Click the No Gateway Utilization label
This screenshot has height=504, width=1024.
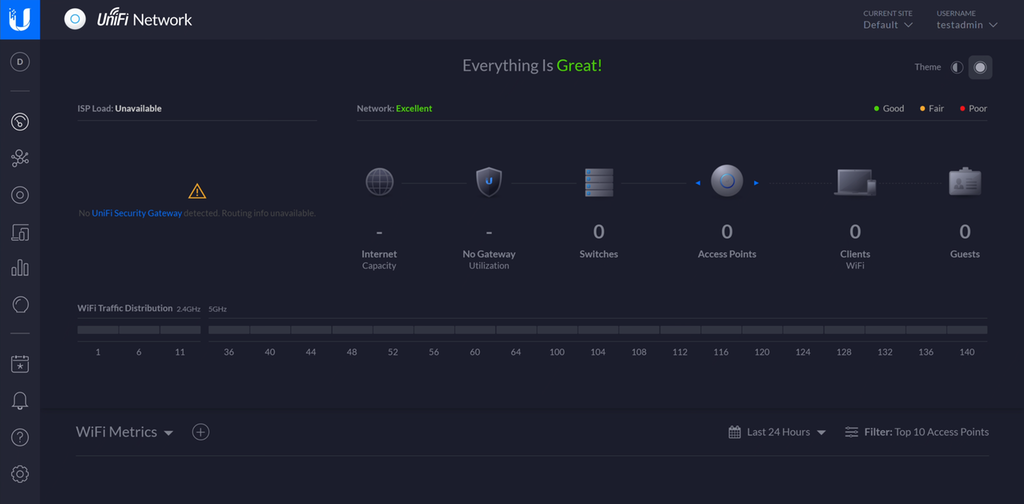click(488, 259)
